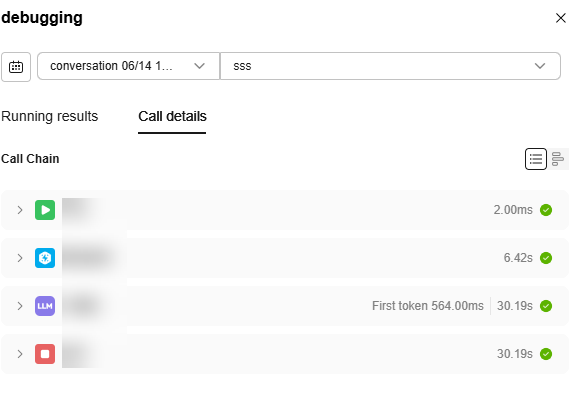Screen dimensions: 571x402
Task: Open the sss dropdown selector
Action: [x=390, y=66]
